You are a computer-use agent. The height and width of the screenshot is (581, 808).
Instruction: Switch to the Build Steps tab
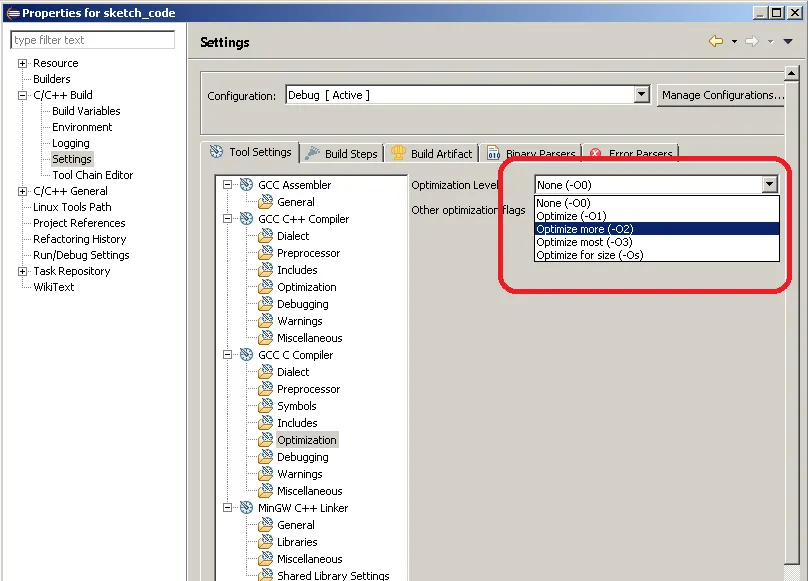(x=342, y=153)
